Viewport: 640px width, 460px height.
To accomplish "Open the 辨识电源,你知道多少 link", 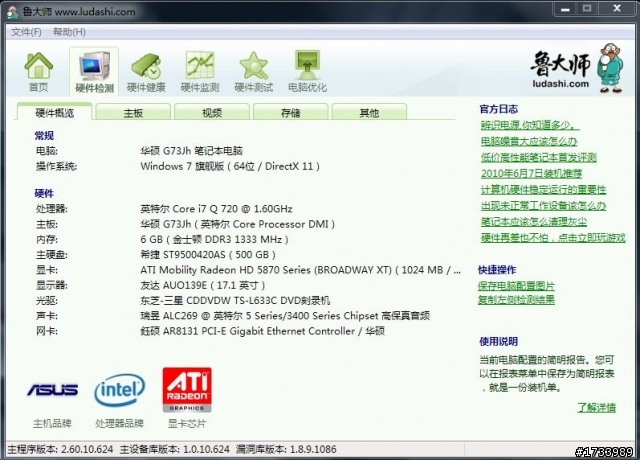I will pos(530,125).
